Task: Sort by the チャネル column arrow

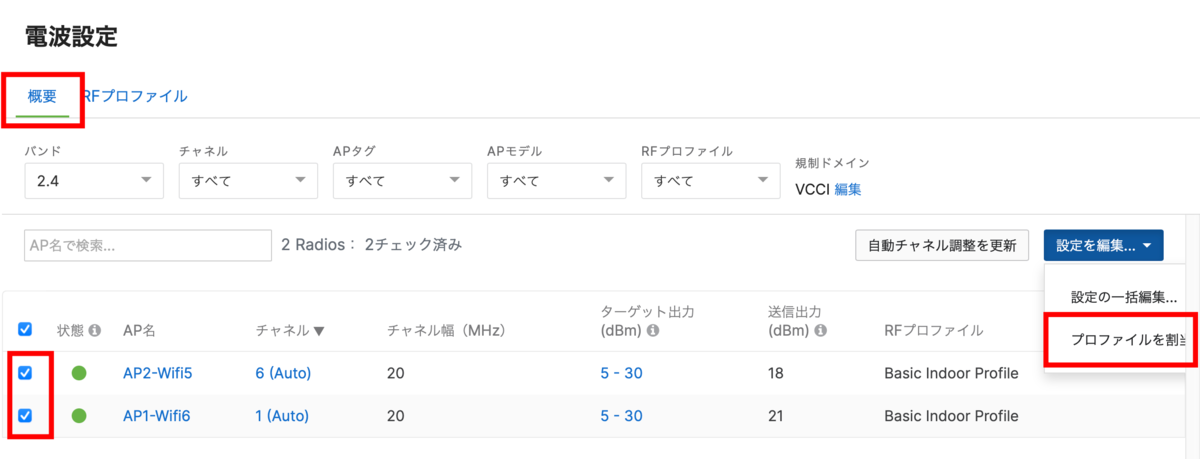Action: click(x=319, y=330)
